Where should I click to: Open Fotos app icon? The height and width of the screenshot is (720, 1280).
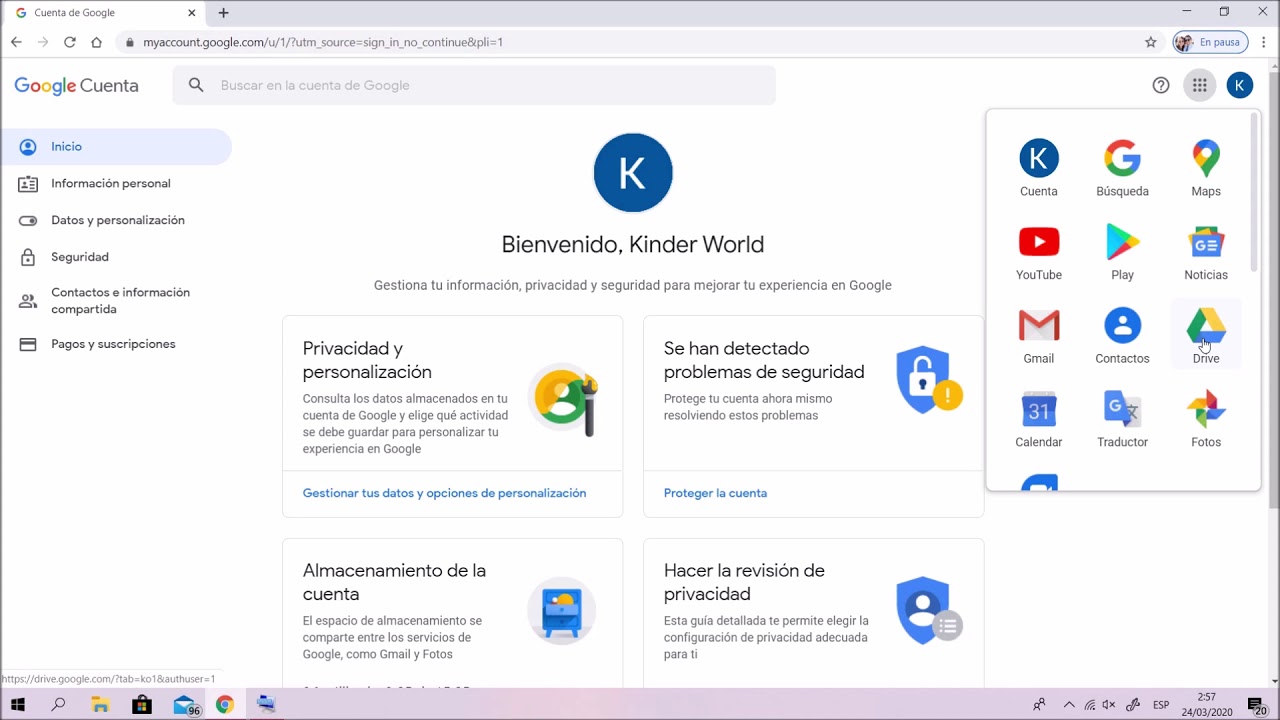1206,419
